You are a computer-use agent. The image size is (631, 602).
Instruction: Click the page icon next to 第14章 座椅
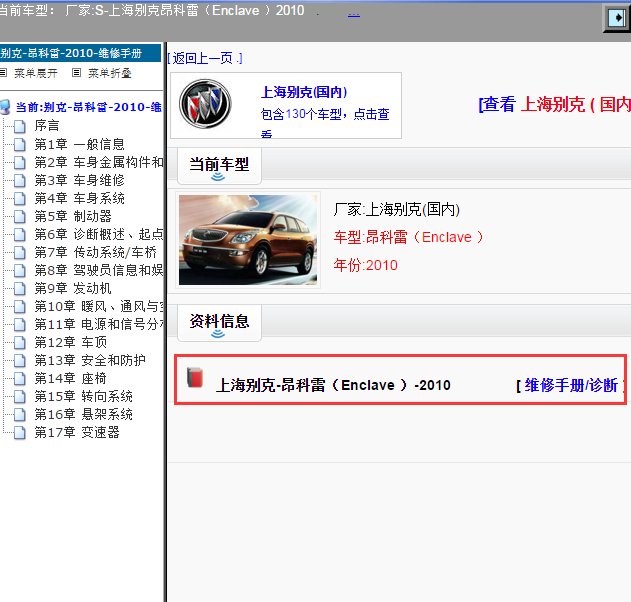coord(20,379)
